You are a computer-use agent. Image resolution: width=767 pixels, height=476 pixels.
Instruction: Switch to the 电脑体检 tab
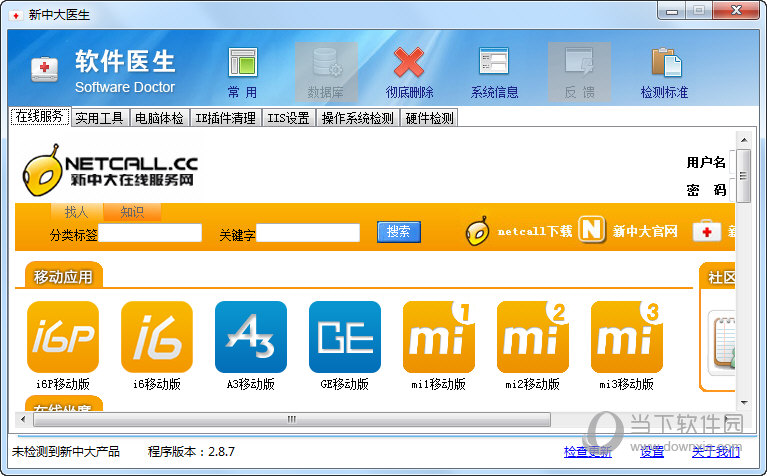coord(159,118)
